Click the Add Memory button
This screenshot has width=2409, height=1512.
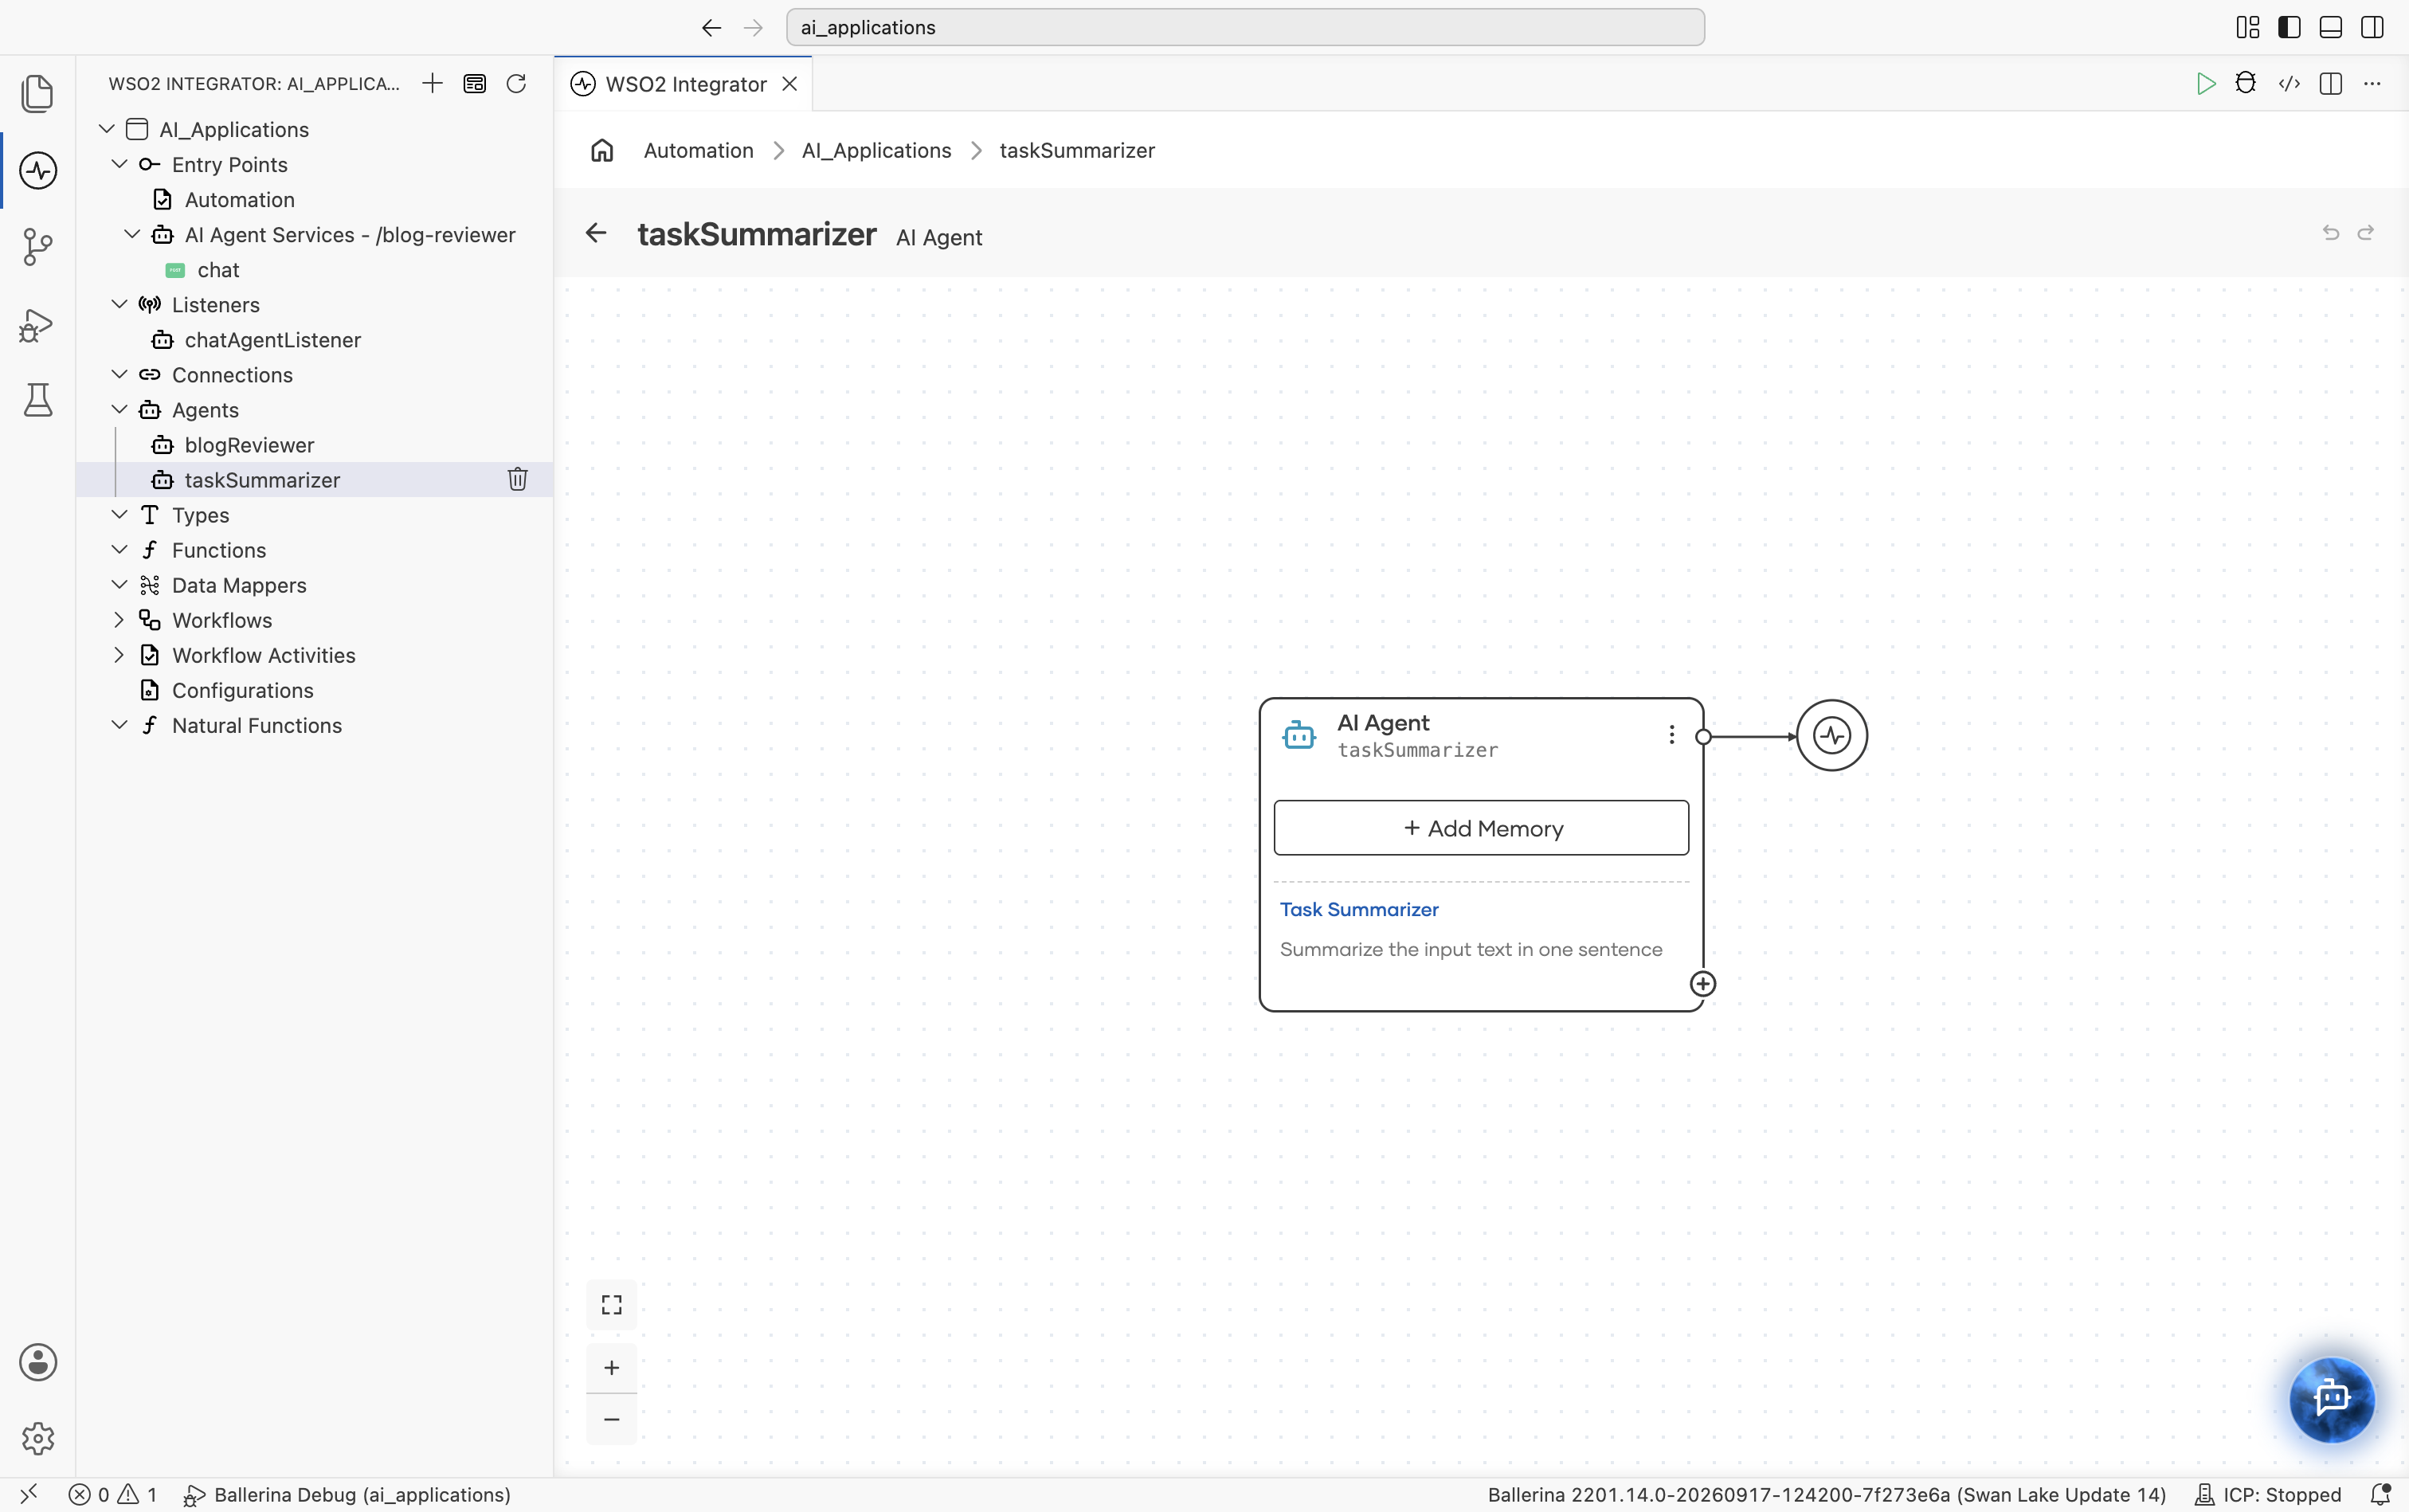tap(1481, 828)
